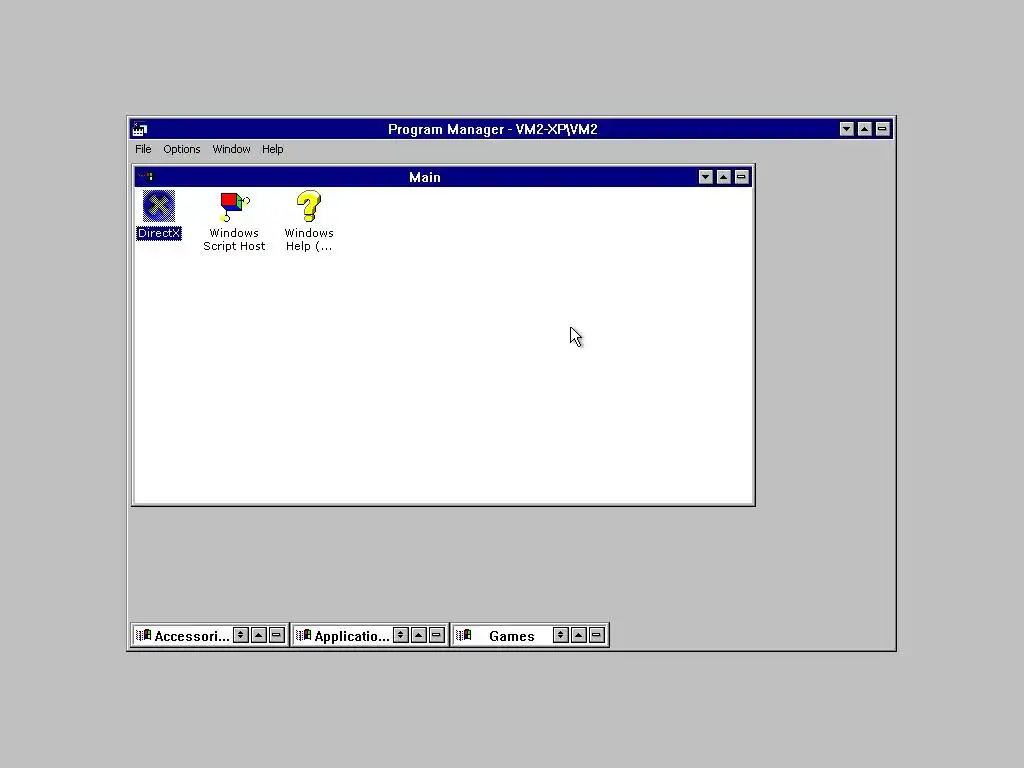Click the 'Windows Script Host' label
Image resolution: width=1024 pixels, height=768 pixels.
pos(234,240)
